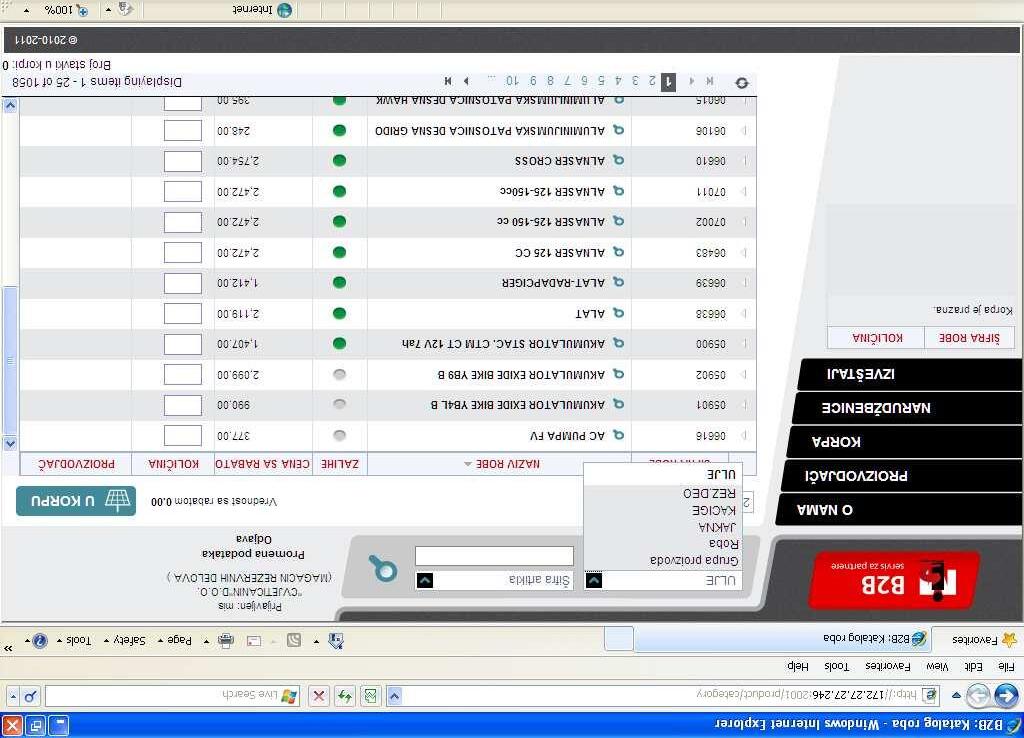Screen dimensions: 1024x738
Task: Click the browser Back arrow button
Action: [x=1006, y=696]
